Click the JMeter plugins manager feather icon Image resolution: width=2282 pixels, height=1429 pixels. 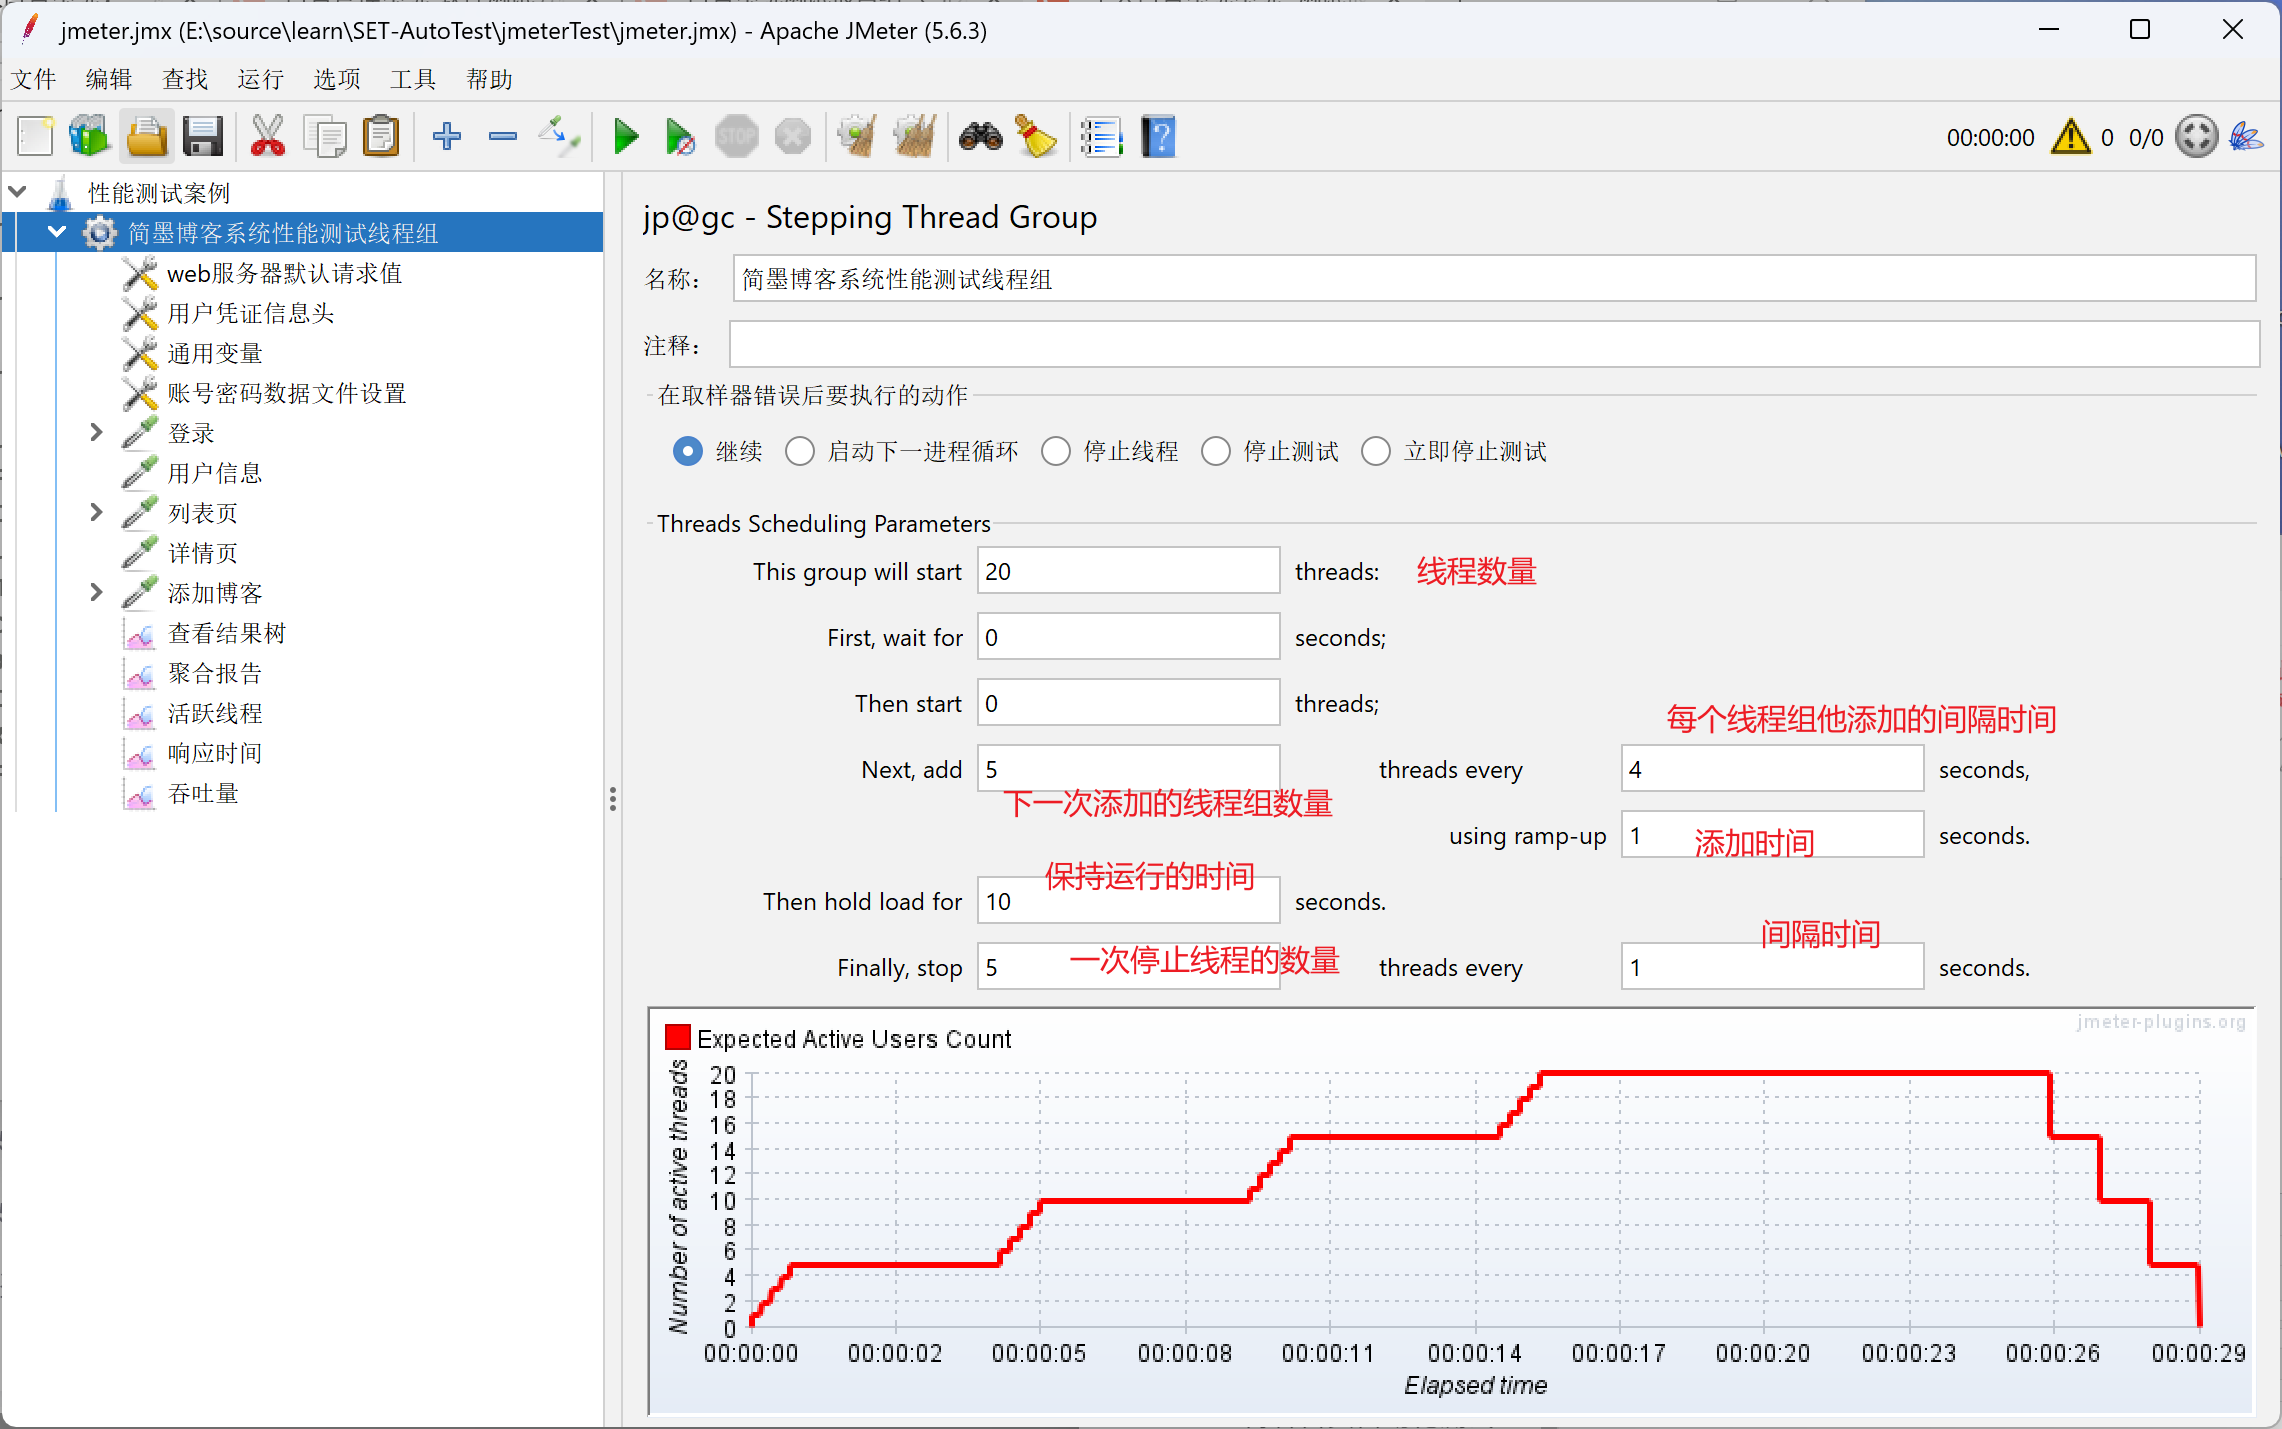(x=2247, y=136)
